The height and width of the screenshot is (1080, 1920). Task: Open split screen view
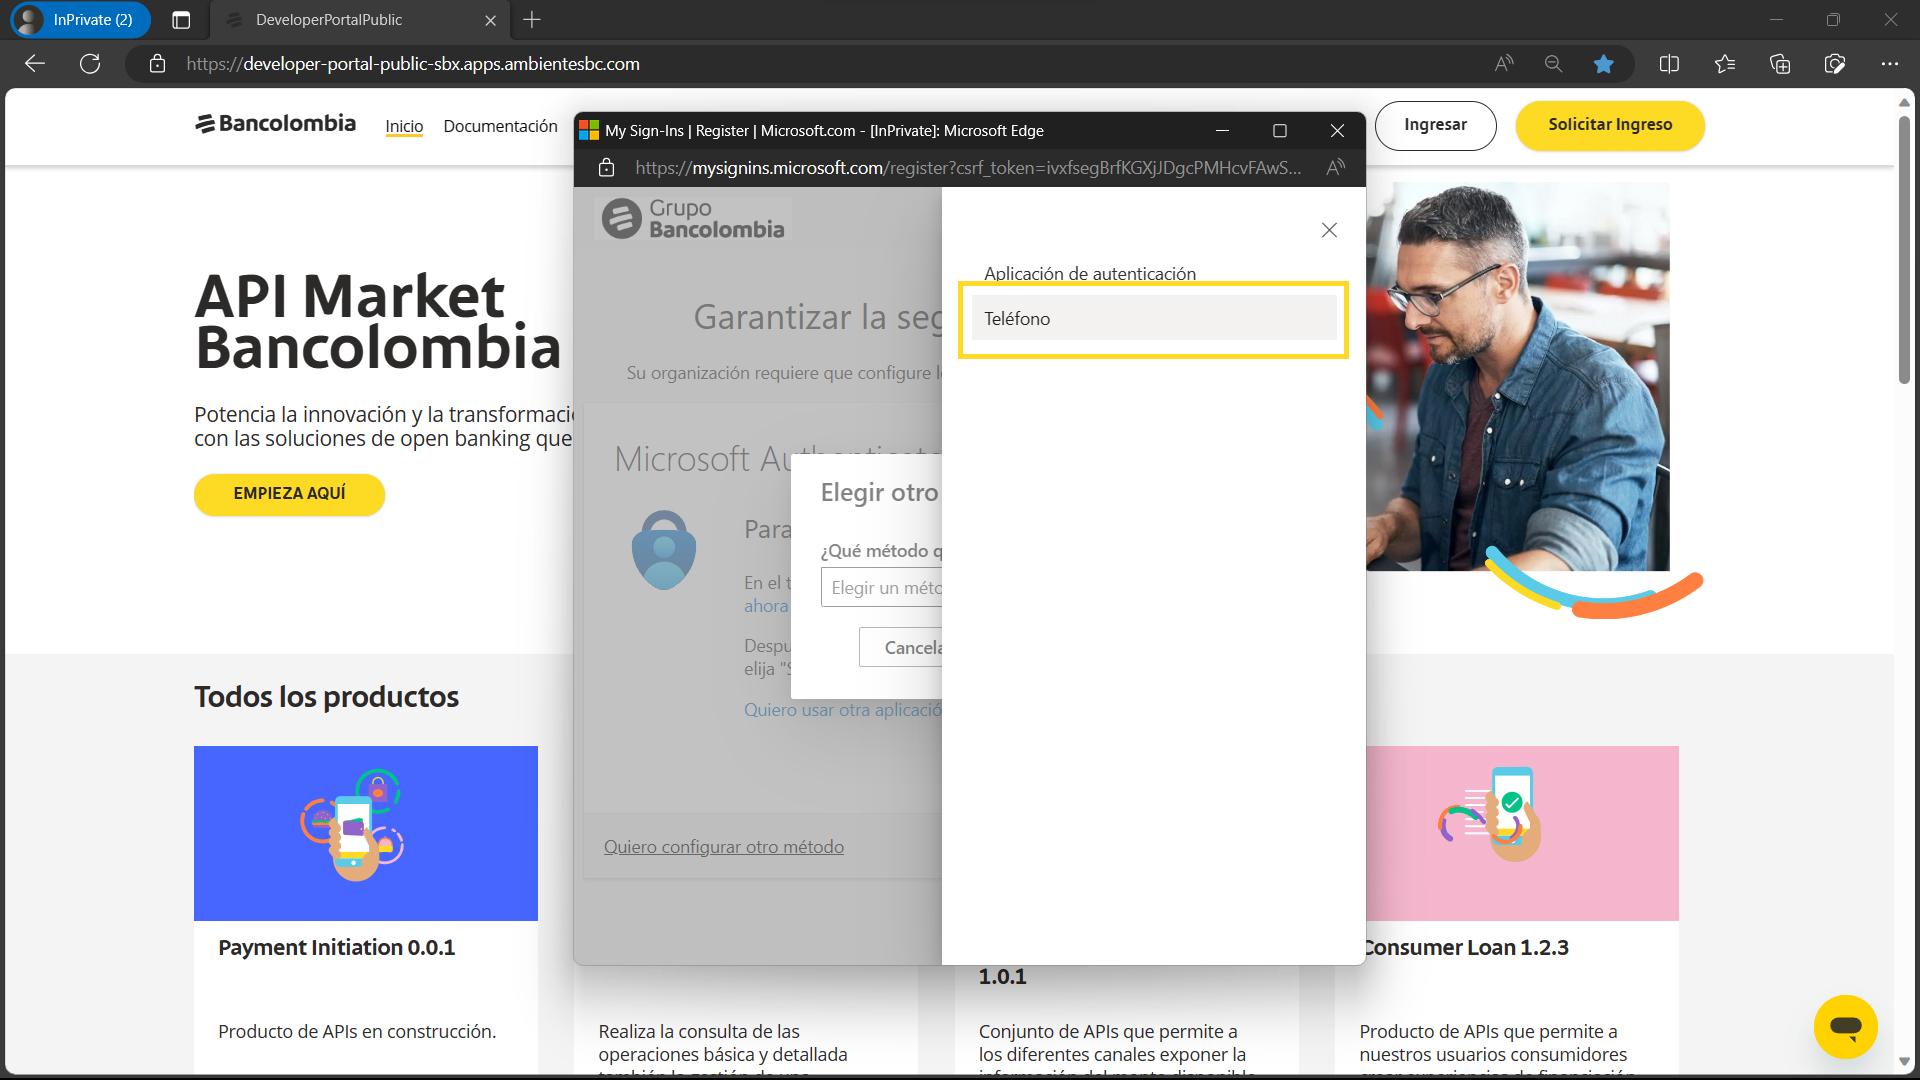pyautogui.click(x=1670, y=63)
